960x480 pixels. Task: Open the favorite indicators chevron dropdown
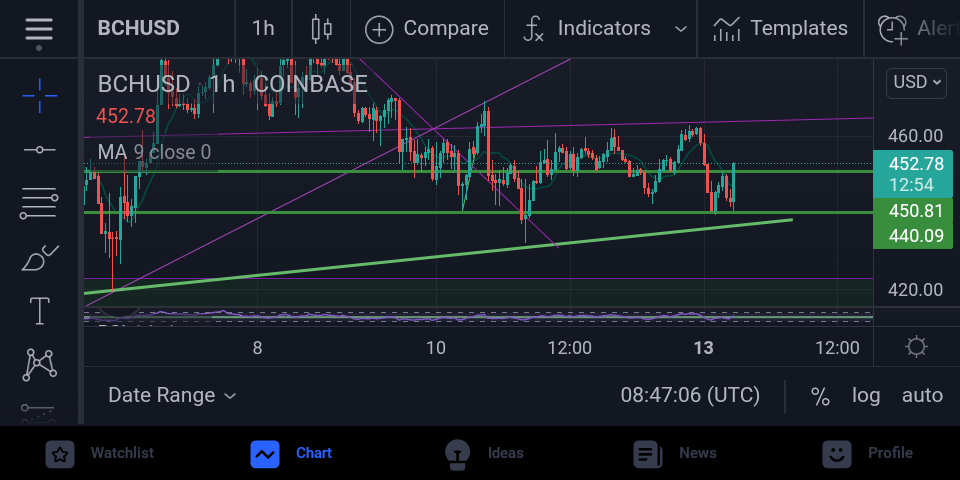click(680, 29)
